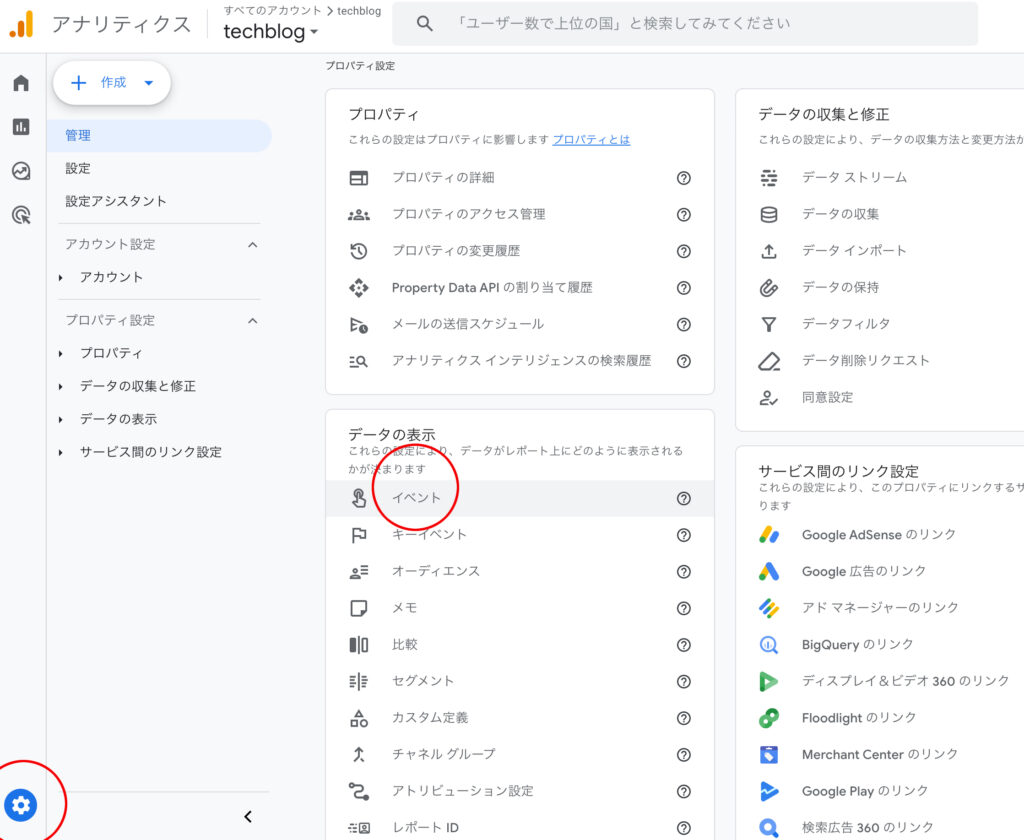Open the イベント settings item
Image resolution: width=1024 pixels, height=840 pixels.
pos(520,498)
